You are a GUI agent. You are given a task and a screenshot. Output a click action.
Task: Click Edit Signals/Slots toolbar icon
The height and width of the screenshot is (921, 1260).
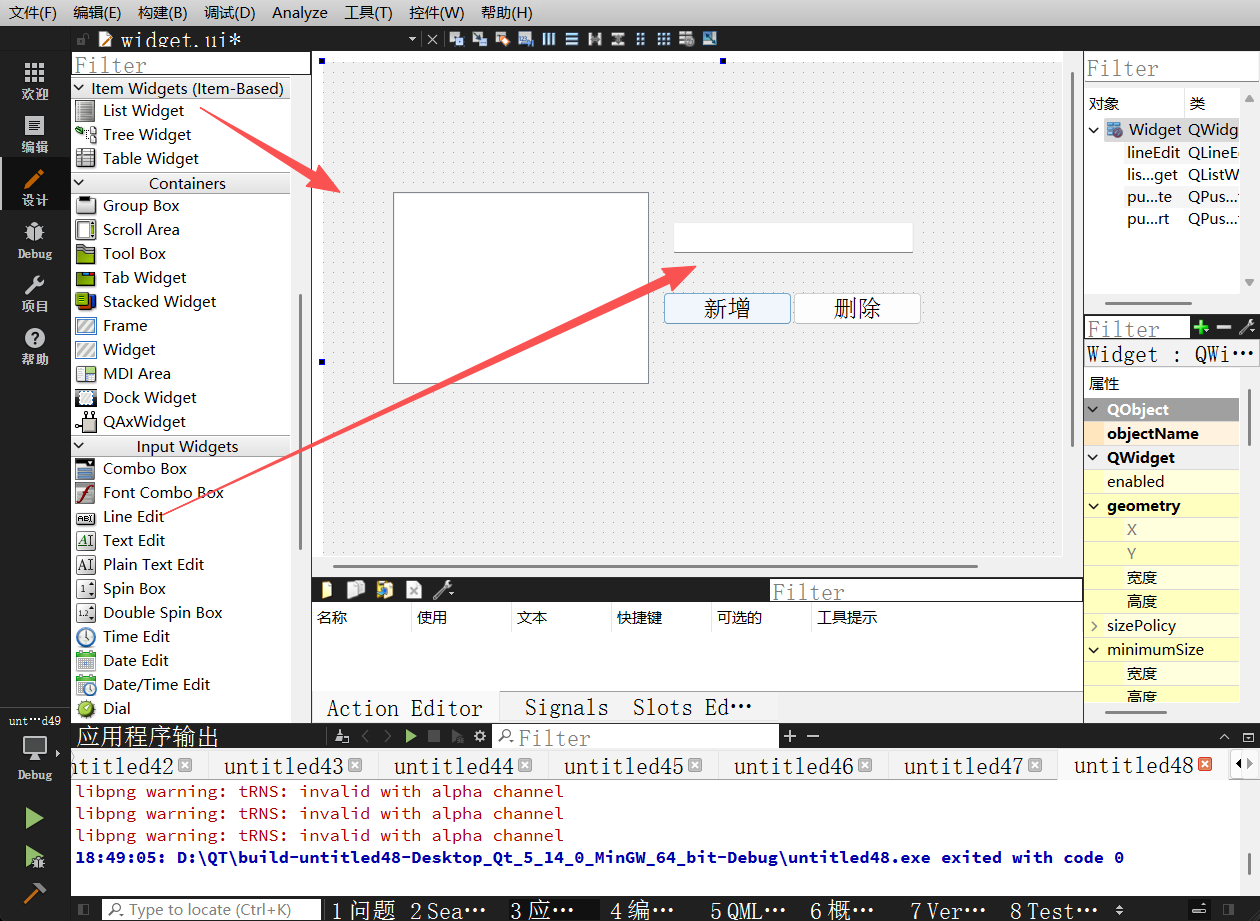point(480,39)
